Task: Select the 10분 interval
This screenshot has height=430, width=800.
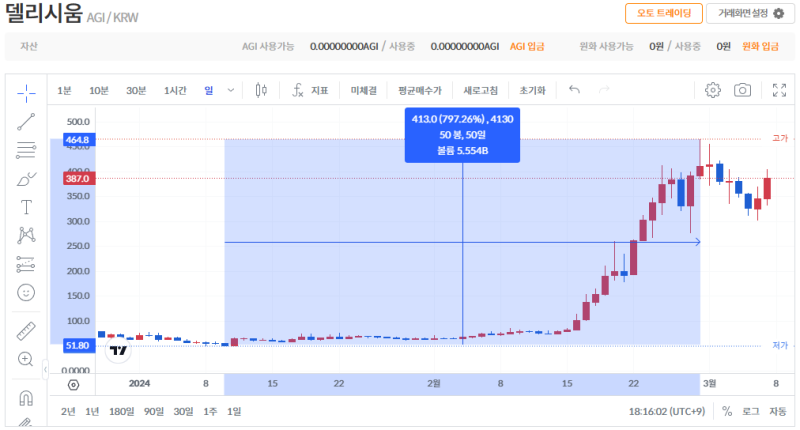Action: (99, 90)
